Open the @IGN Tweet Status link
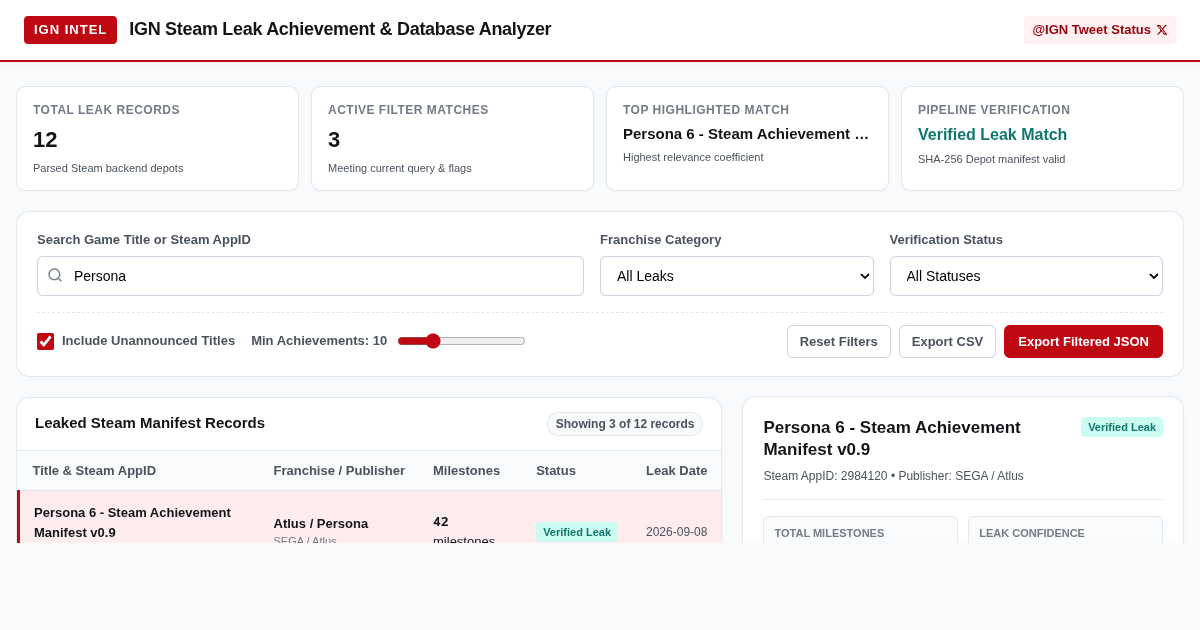This screenshot has width=1200, height=630. pos(1099,30)
